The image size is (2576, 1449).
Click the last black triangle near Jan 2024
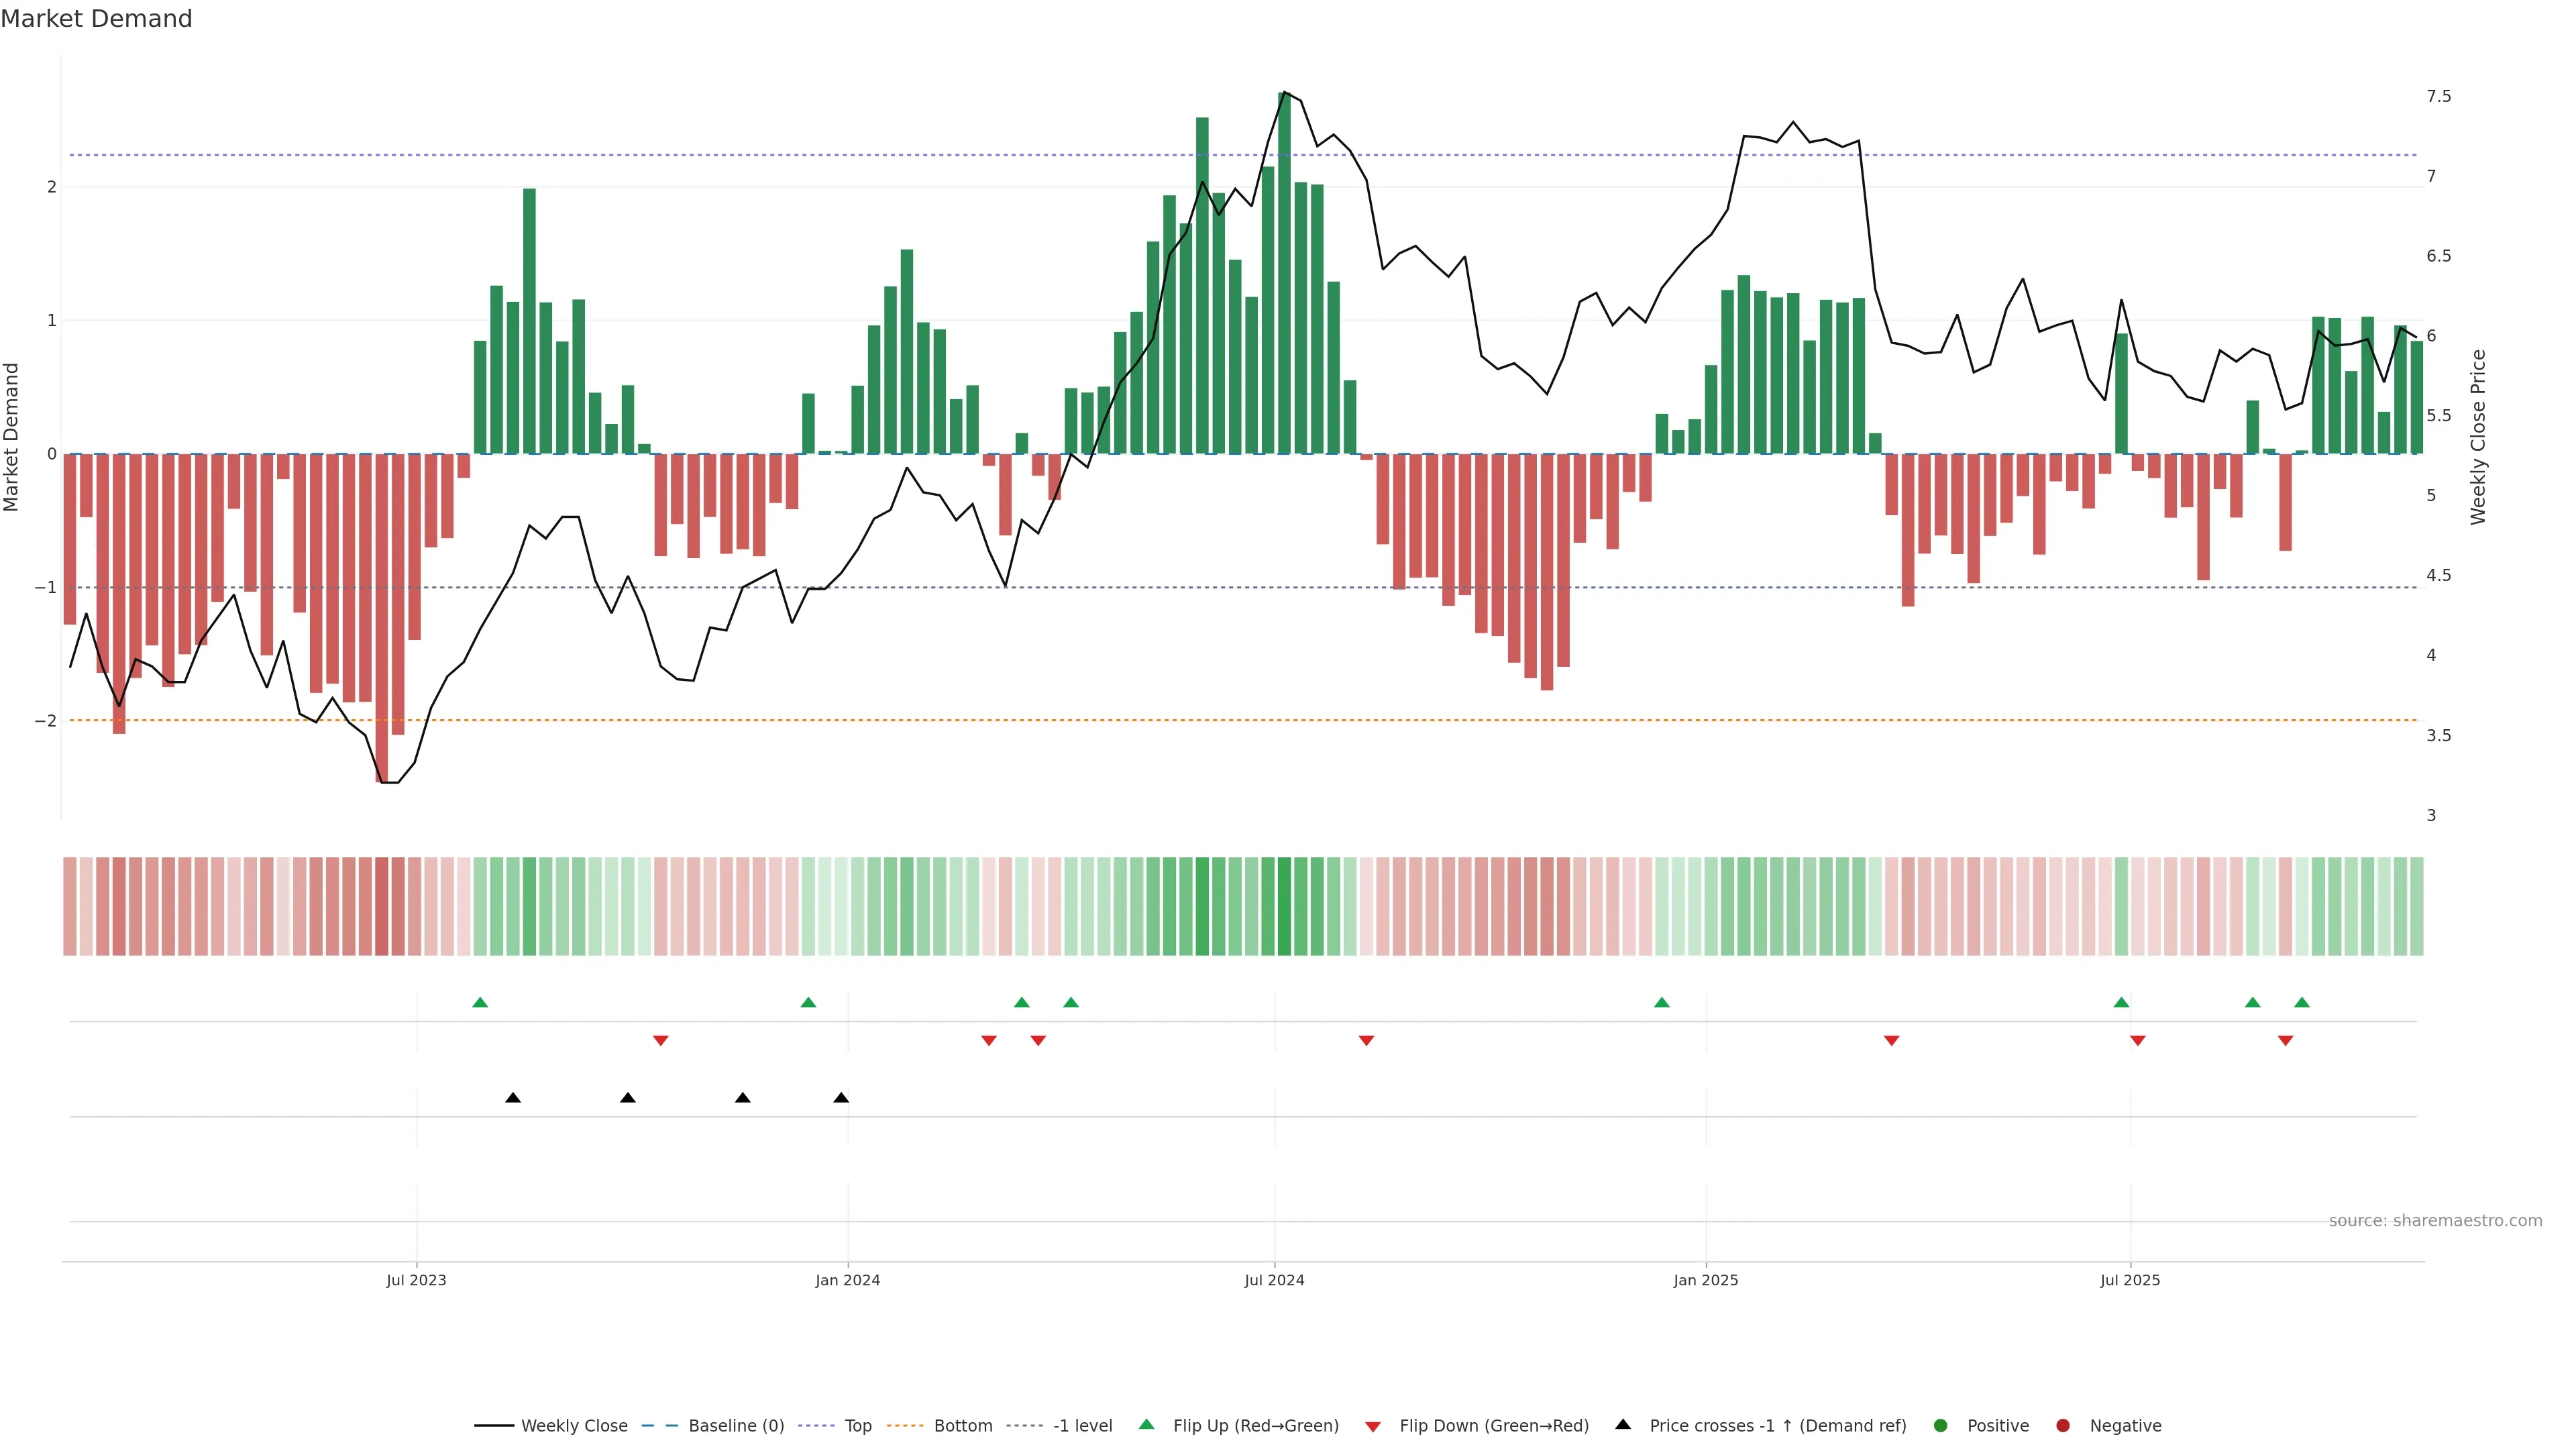[x=841, y=1098]
